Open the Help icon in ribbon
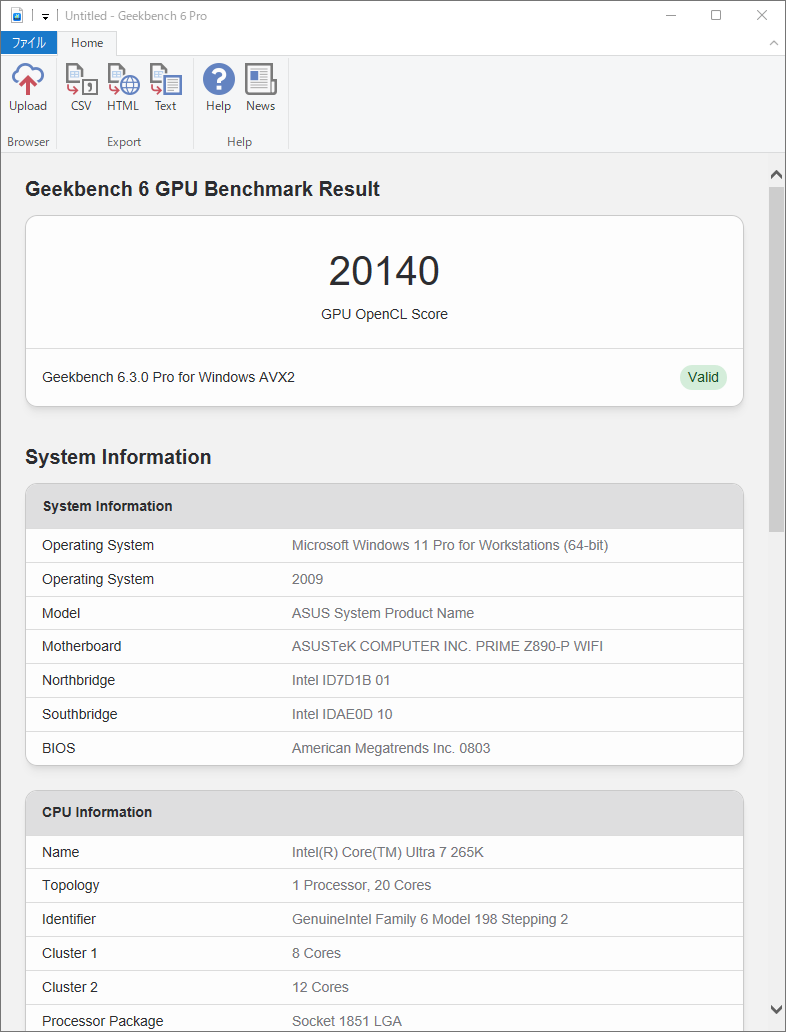 click(x=218, y=88)
